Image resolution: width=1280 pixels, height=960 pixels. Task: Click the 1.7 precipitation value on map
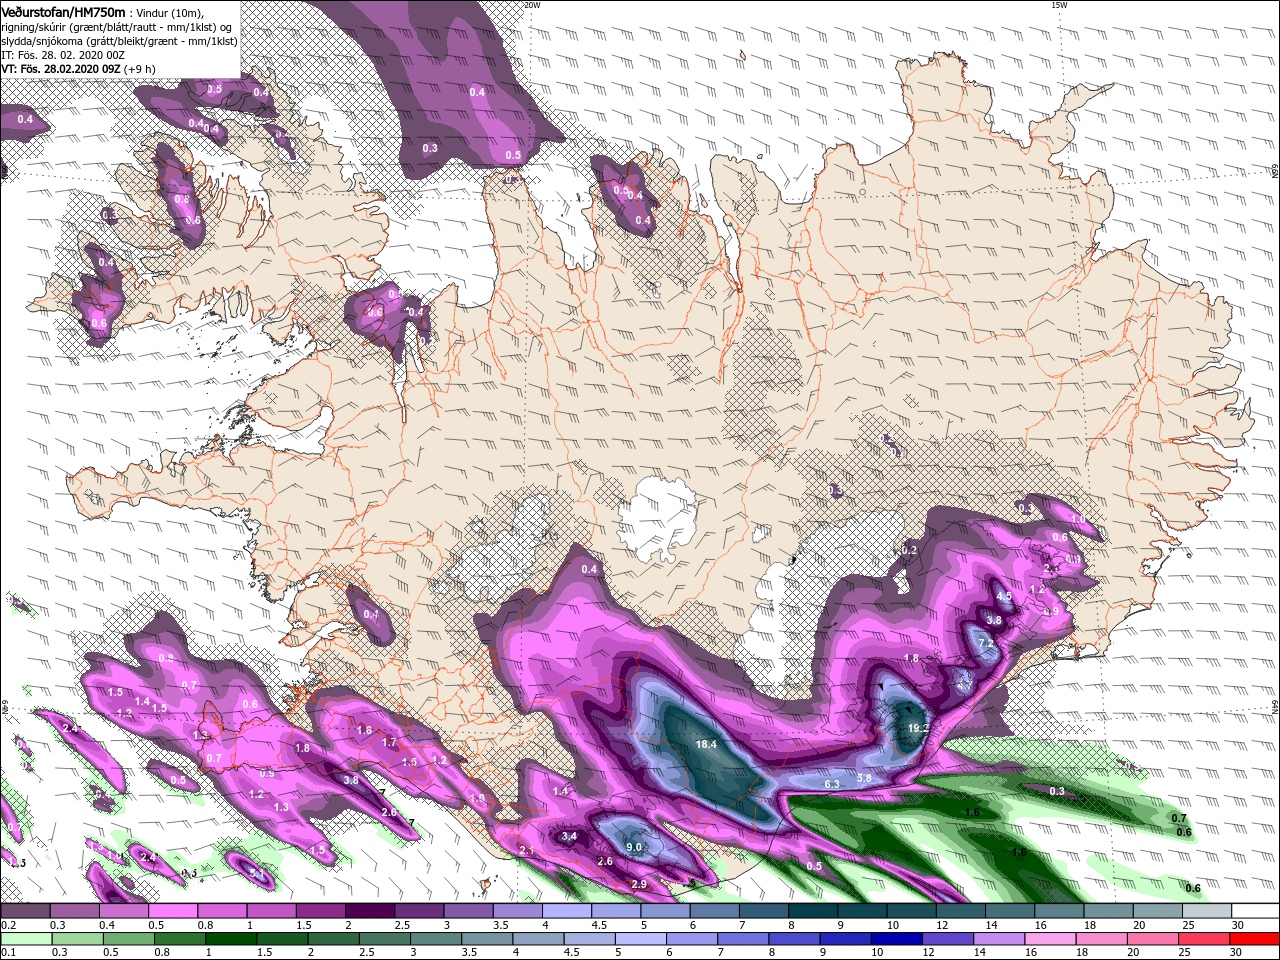(x=390, y=743)
